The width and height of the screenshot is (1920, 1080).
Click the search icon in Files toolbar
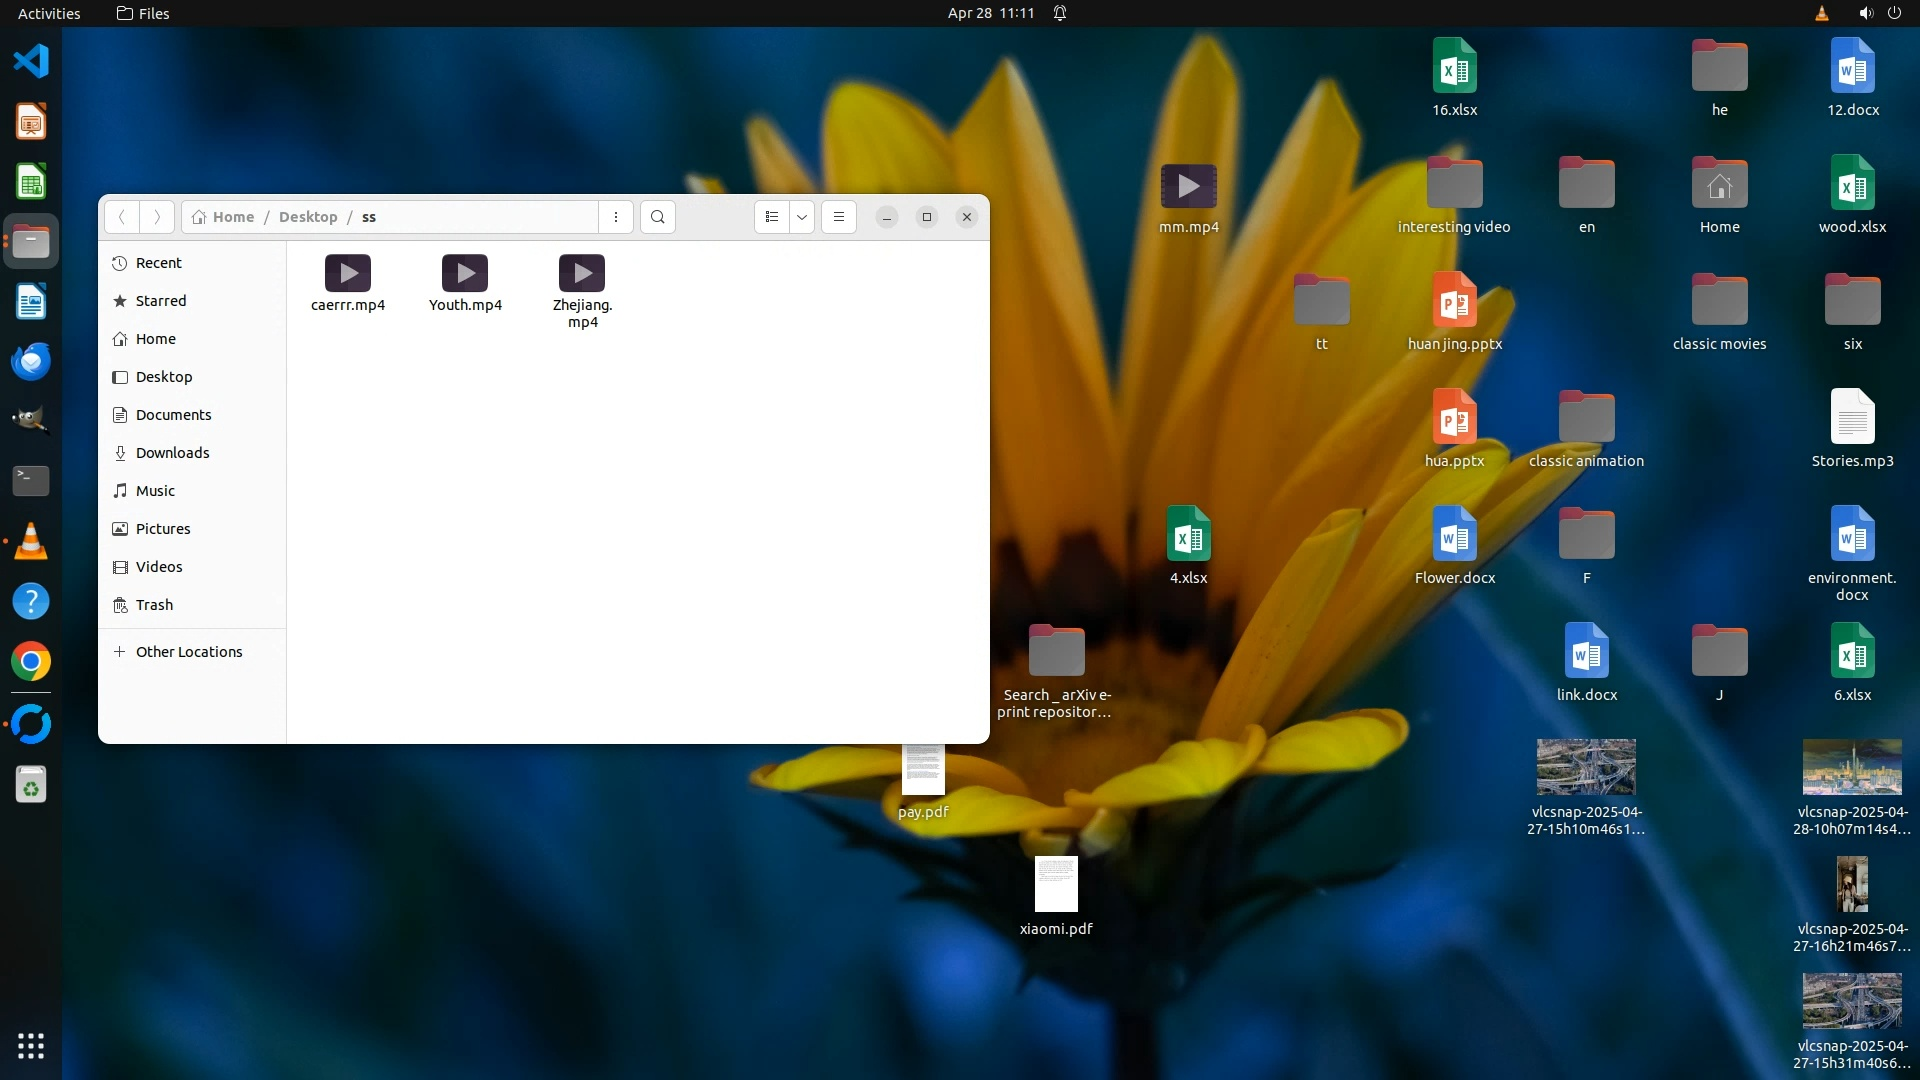click(x=657, y=217)
